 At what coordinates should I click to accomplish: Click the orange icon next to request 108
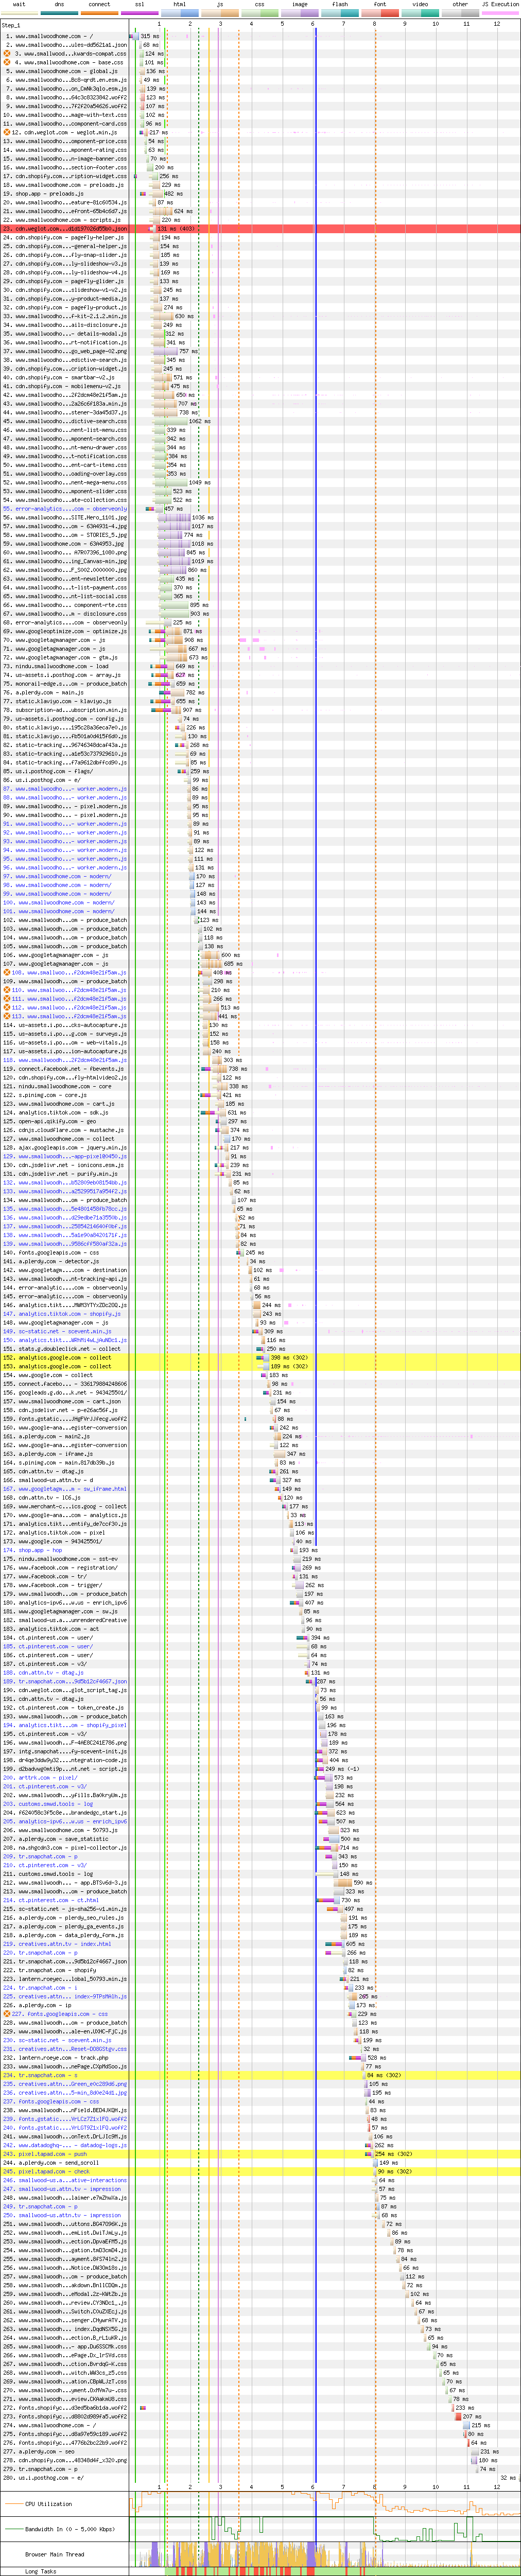pyautogui.click(x=7, y=972)
